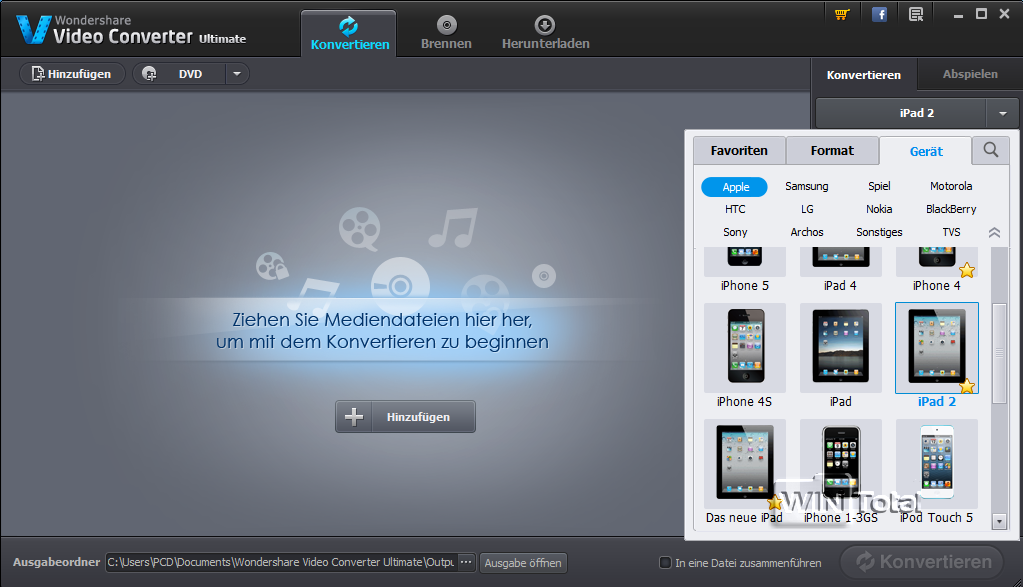Select the BlackBerry brand filter
The height and width of the screenshot is (587, 1023).
click(951, 209)
